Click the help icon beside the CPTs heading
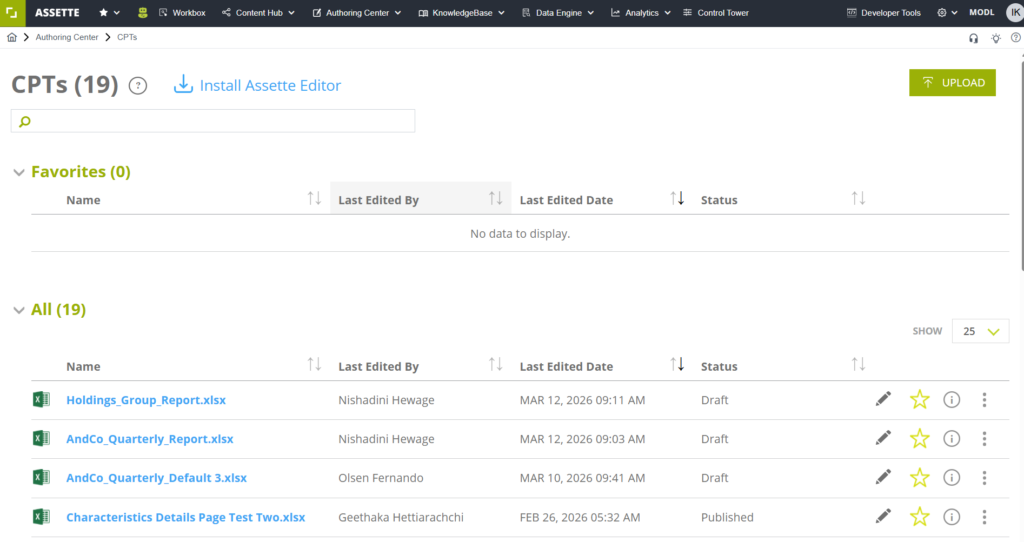Viewport: 1024px width, 542px height. (x=138, y=86)
